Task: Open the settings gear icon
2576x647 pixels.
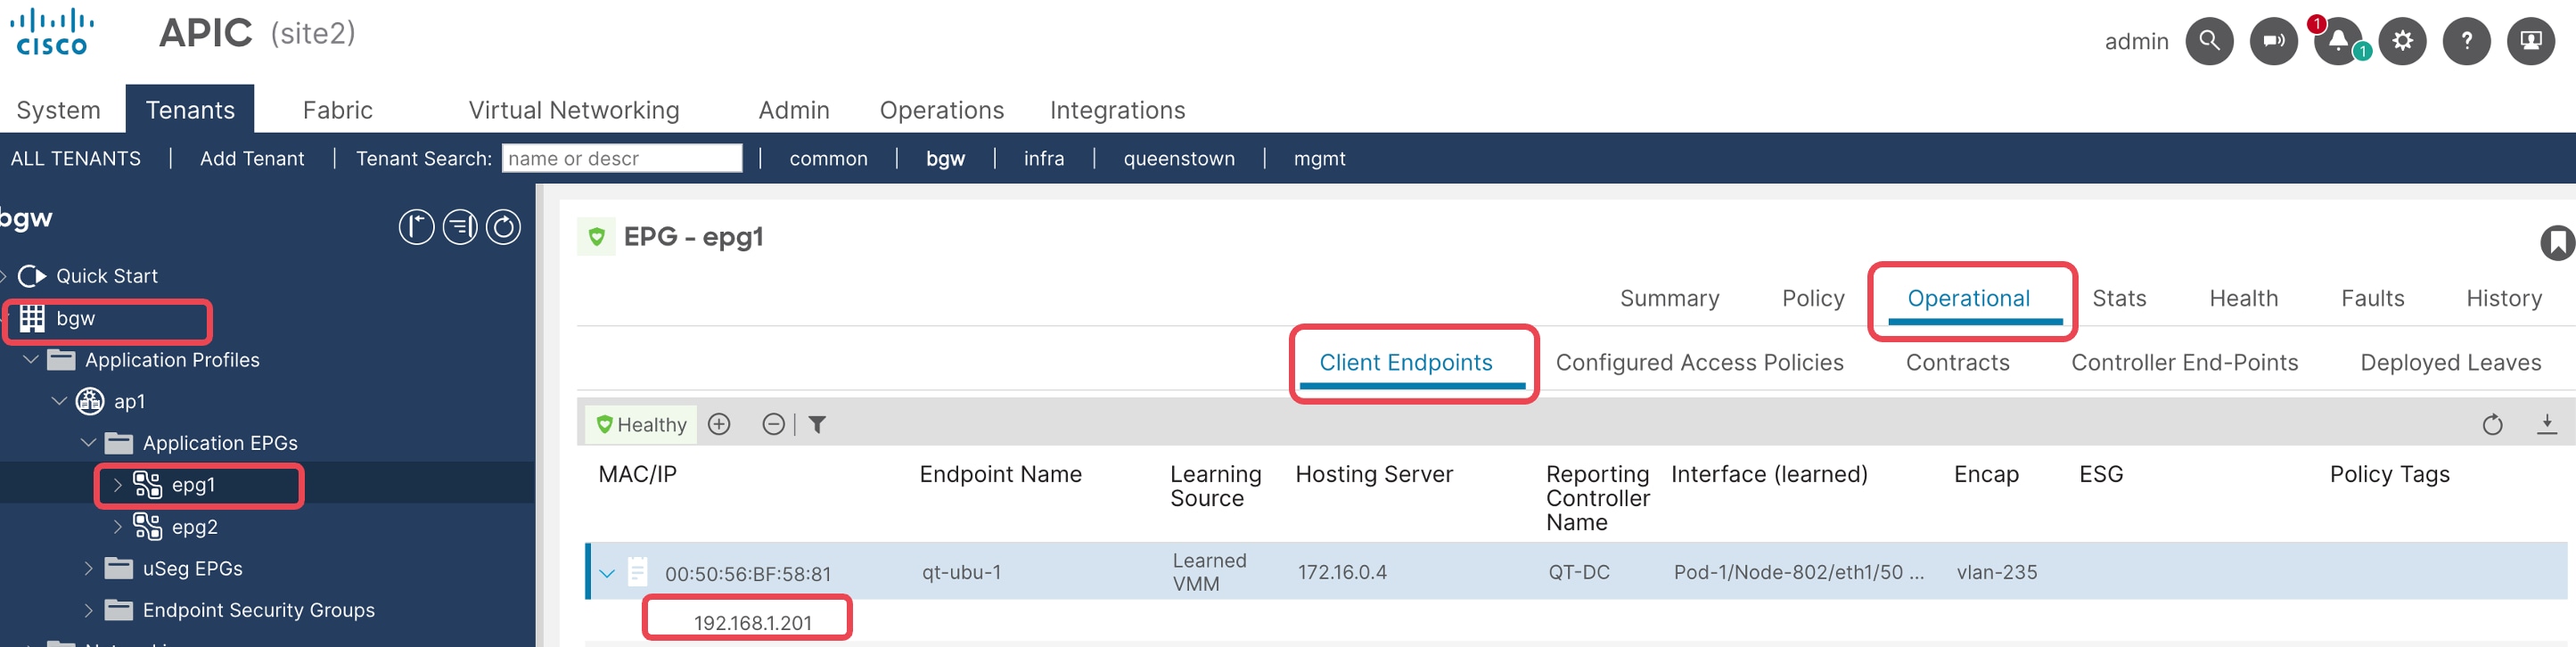Action: 2402,41
